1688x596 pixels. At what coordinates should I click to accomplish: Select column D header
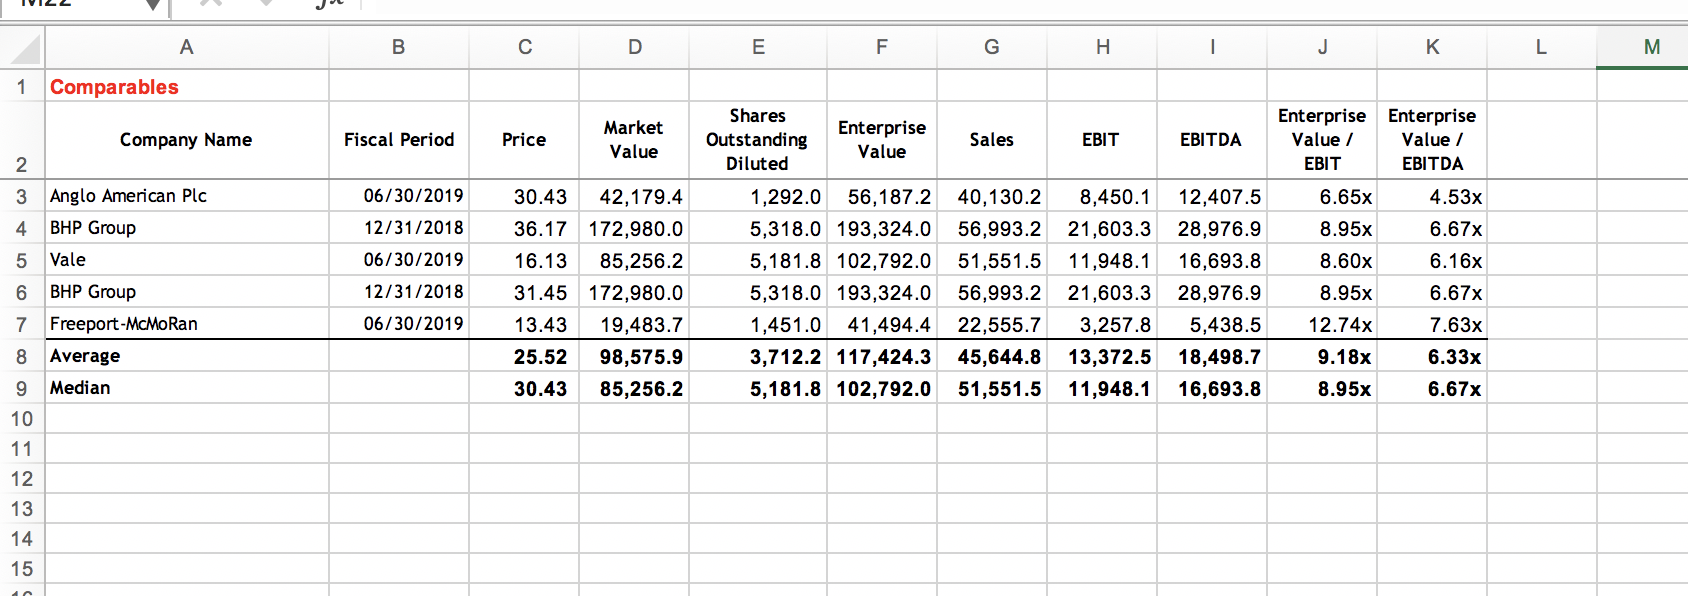pyautogui.click(x=634, y=47)
